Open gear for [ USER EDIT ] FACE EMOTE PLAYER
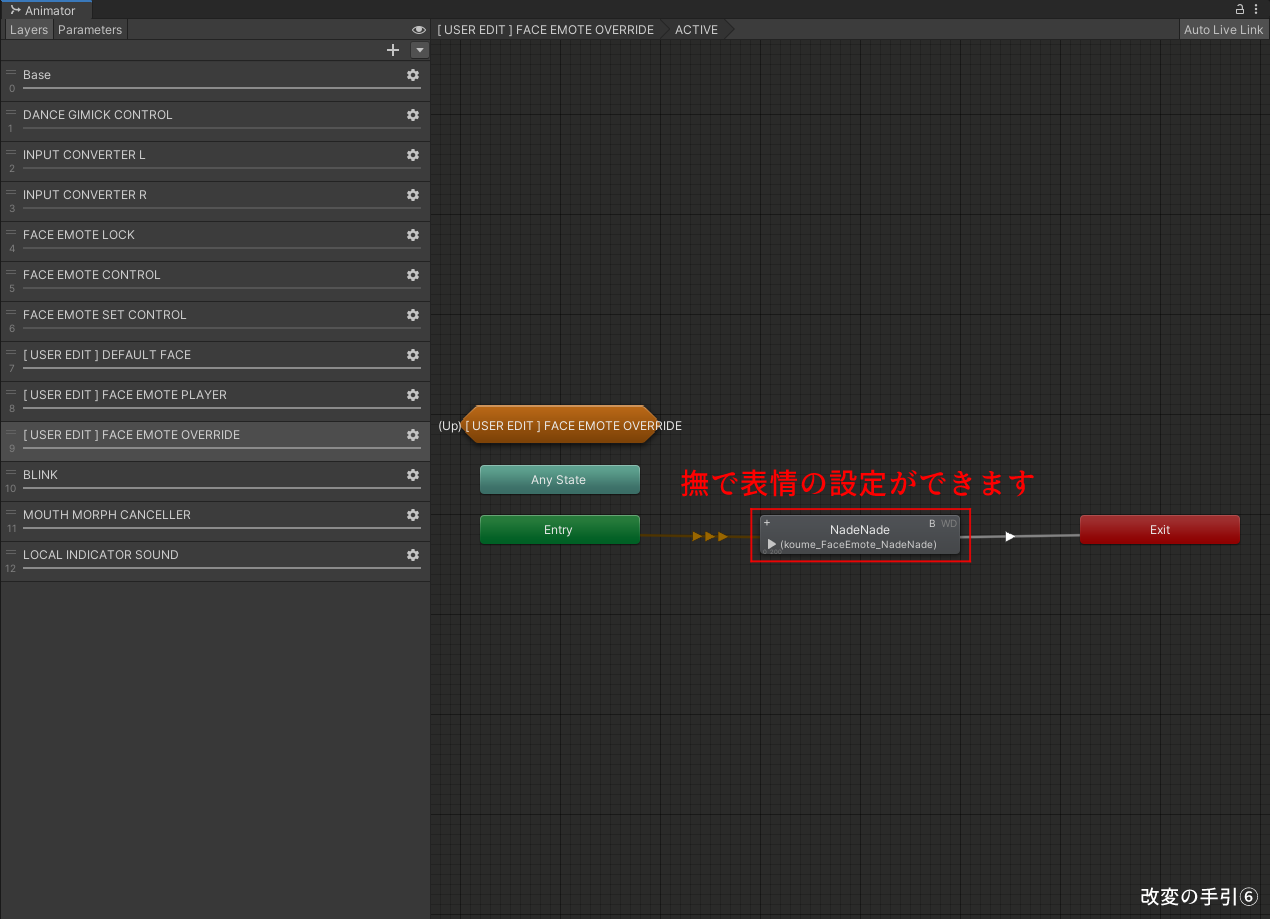The image size is (1270, 919). [x=412, y=395]
